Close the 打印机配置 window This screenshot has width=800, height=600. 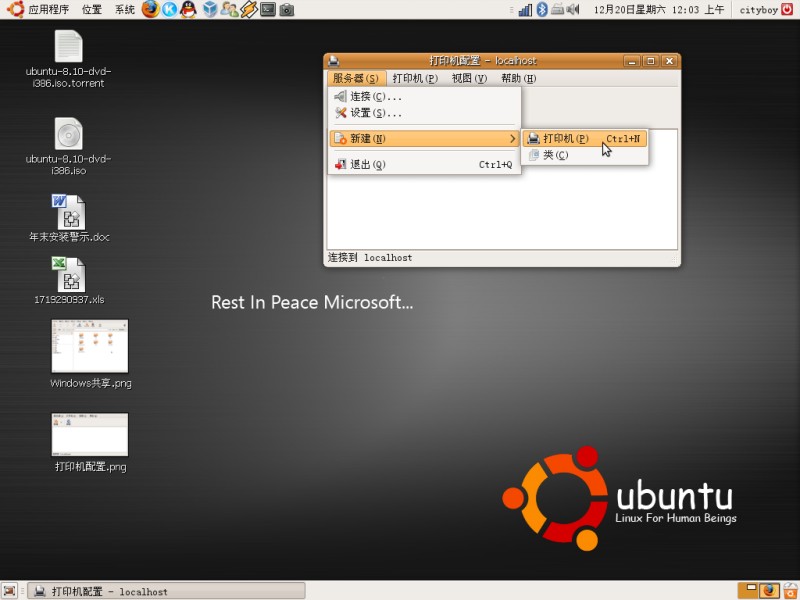(669, 61)
